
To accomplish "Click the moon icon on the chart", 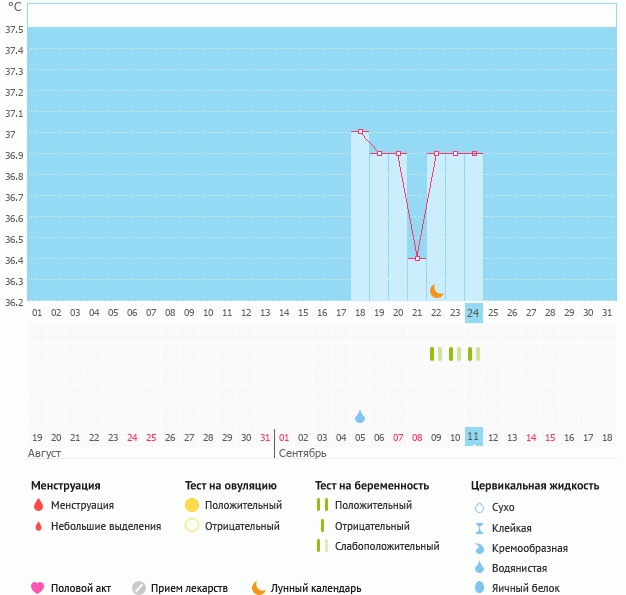I will [437, 290].
